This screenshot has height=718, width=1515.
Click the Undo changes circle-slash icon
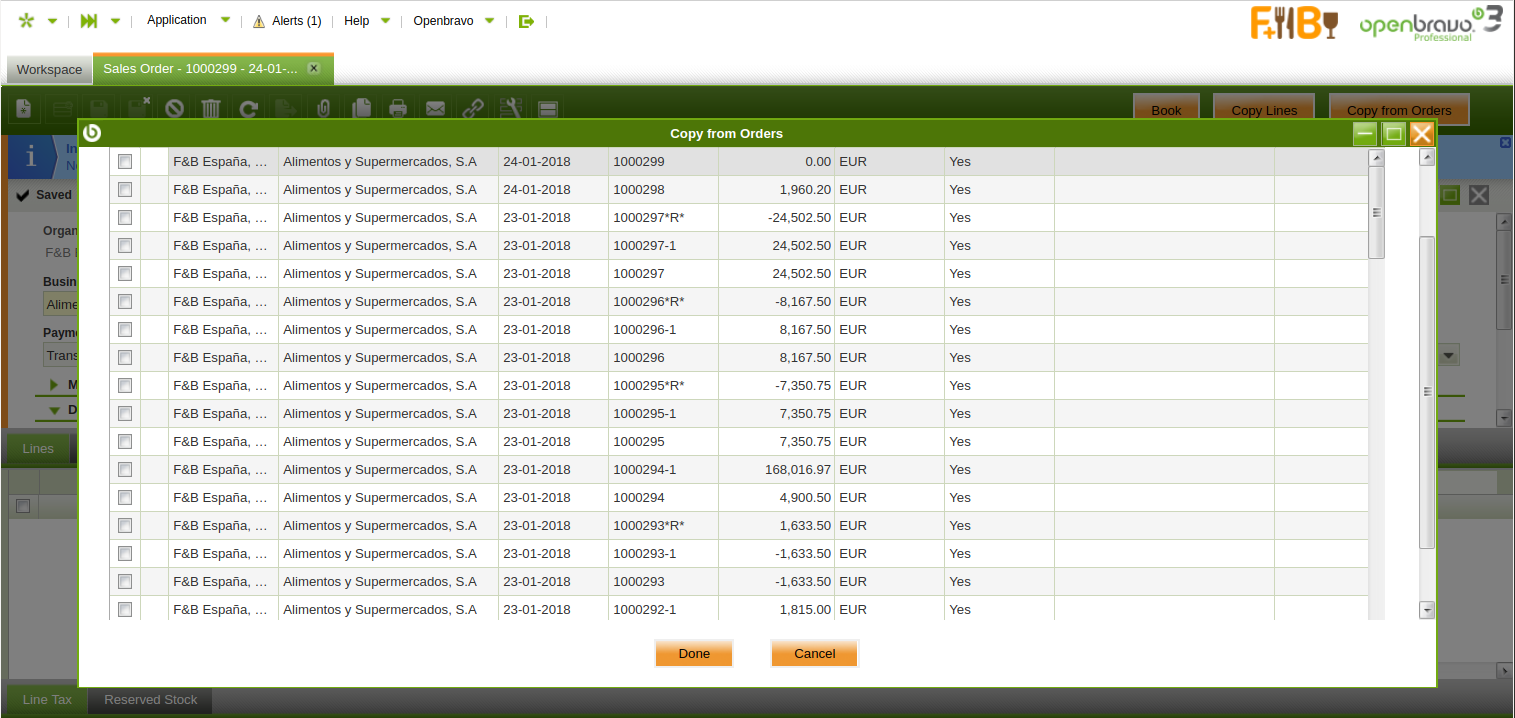(175, 108)
